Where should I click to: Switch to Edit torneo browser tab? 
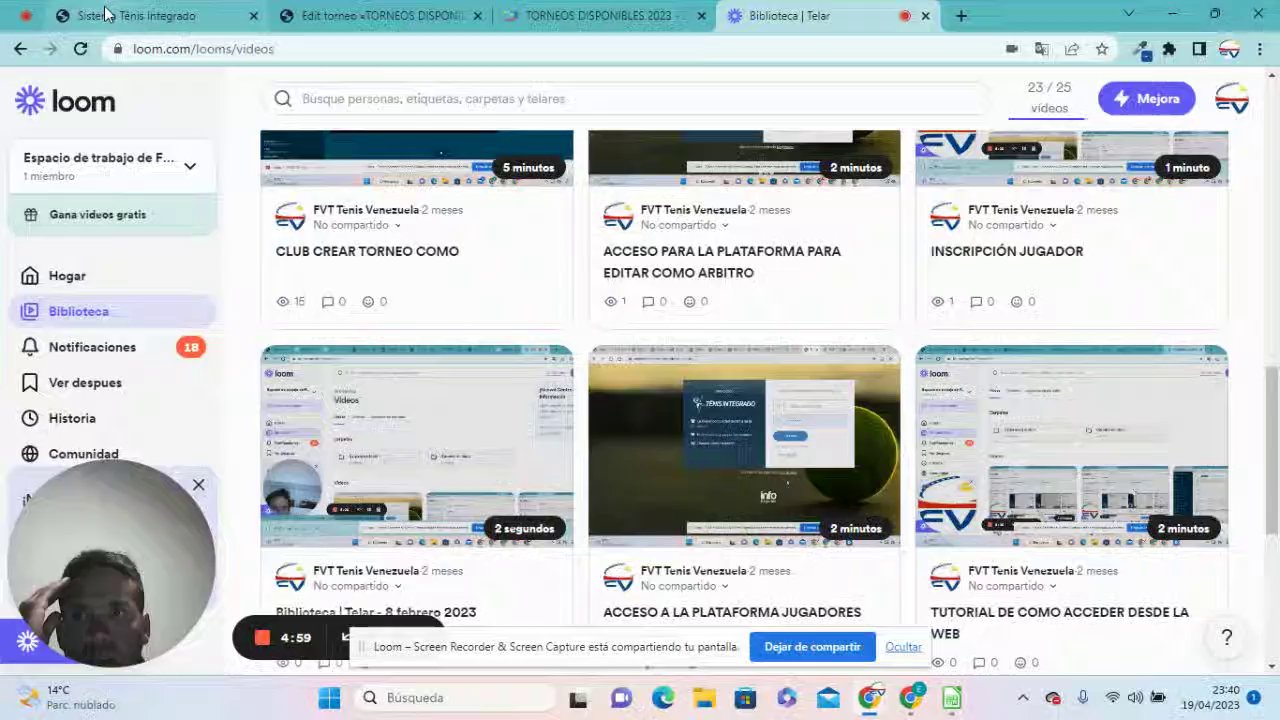point(382,16)
